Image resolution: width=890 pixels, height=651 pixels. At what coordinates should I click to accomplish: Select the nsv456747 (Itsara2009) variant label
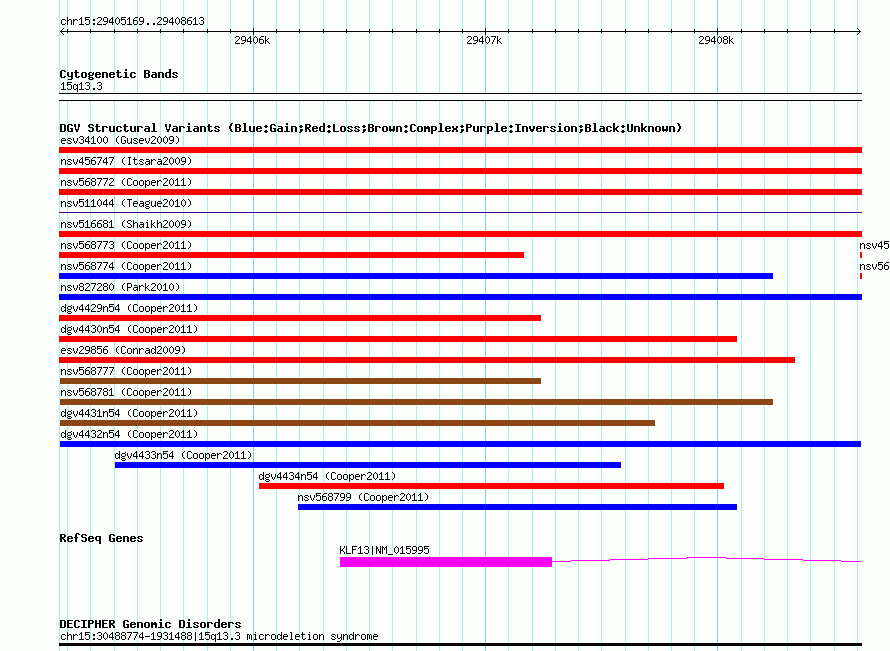pos(126,161)
